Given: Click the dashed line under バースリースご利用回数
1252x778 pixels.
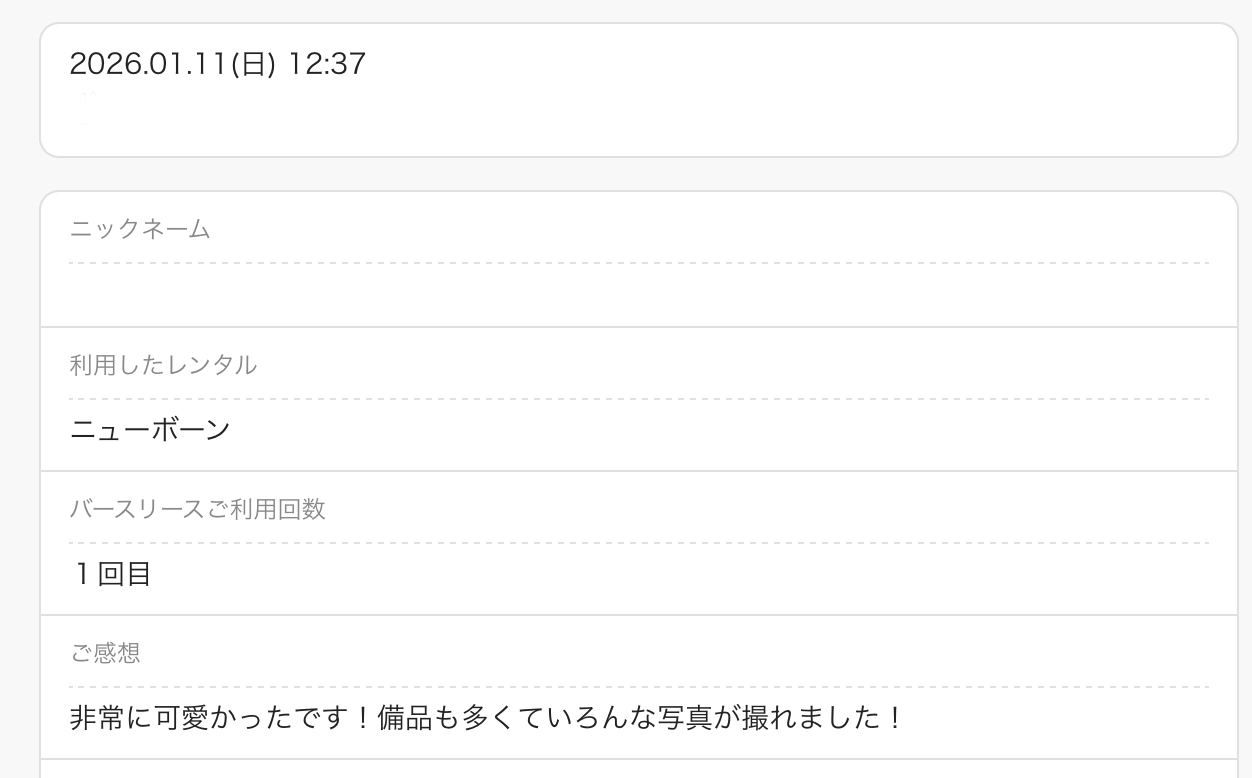Looking at the screenshot, I should [638, 543].
